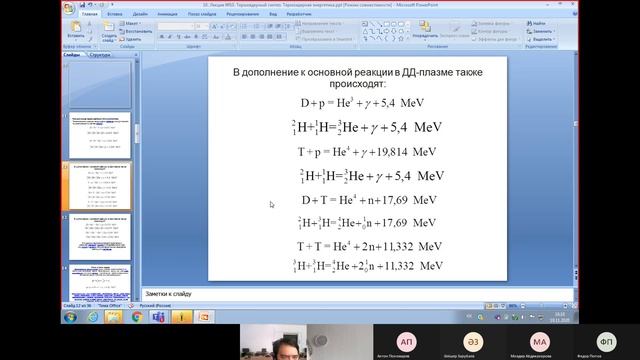The image size is (640, 360).
Task: Click the PowerPoint icon in taskbar
Action: click(204, 317)
